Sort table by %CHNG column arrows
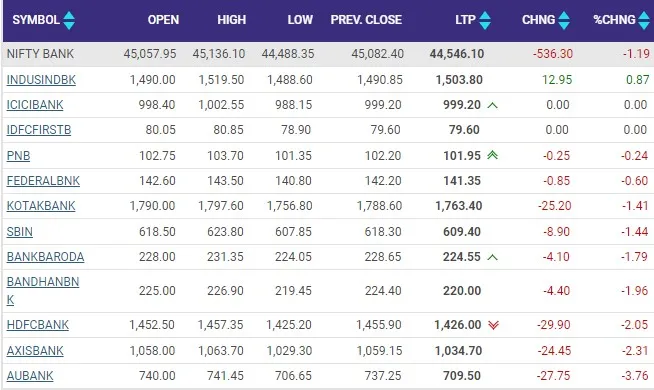 coord(644,20)
